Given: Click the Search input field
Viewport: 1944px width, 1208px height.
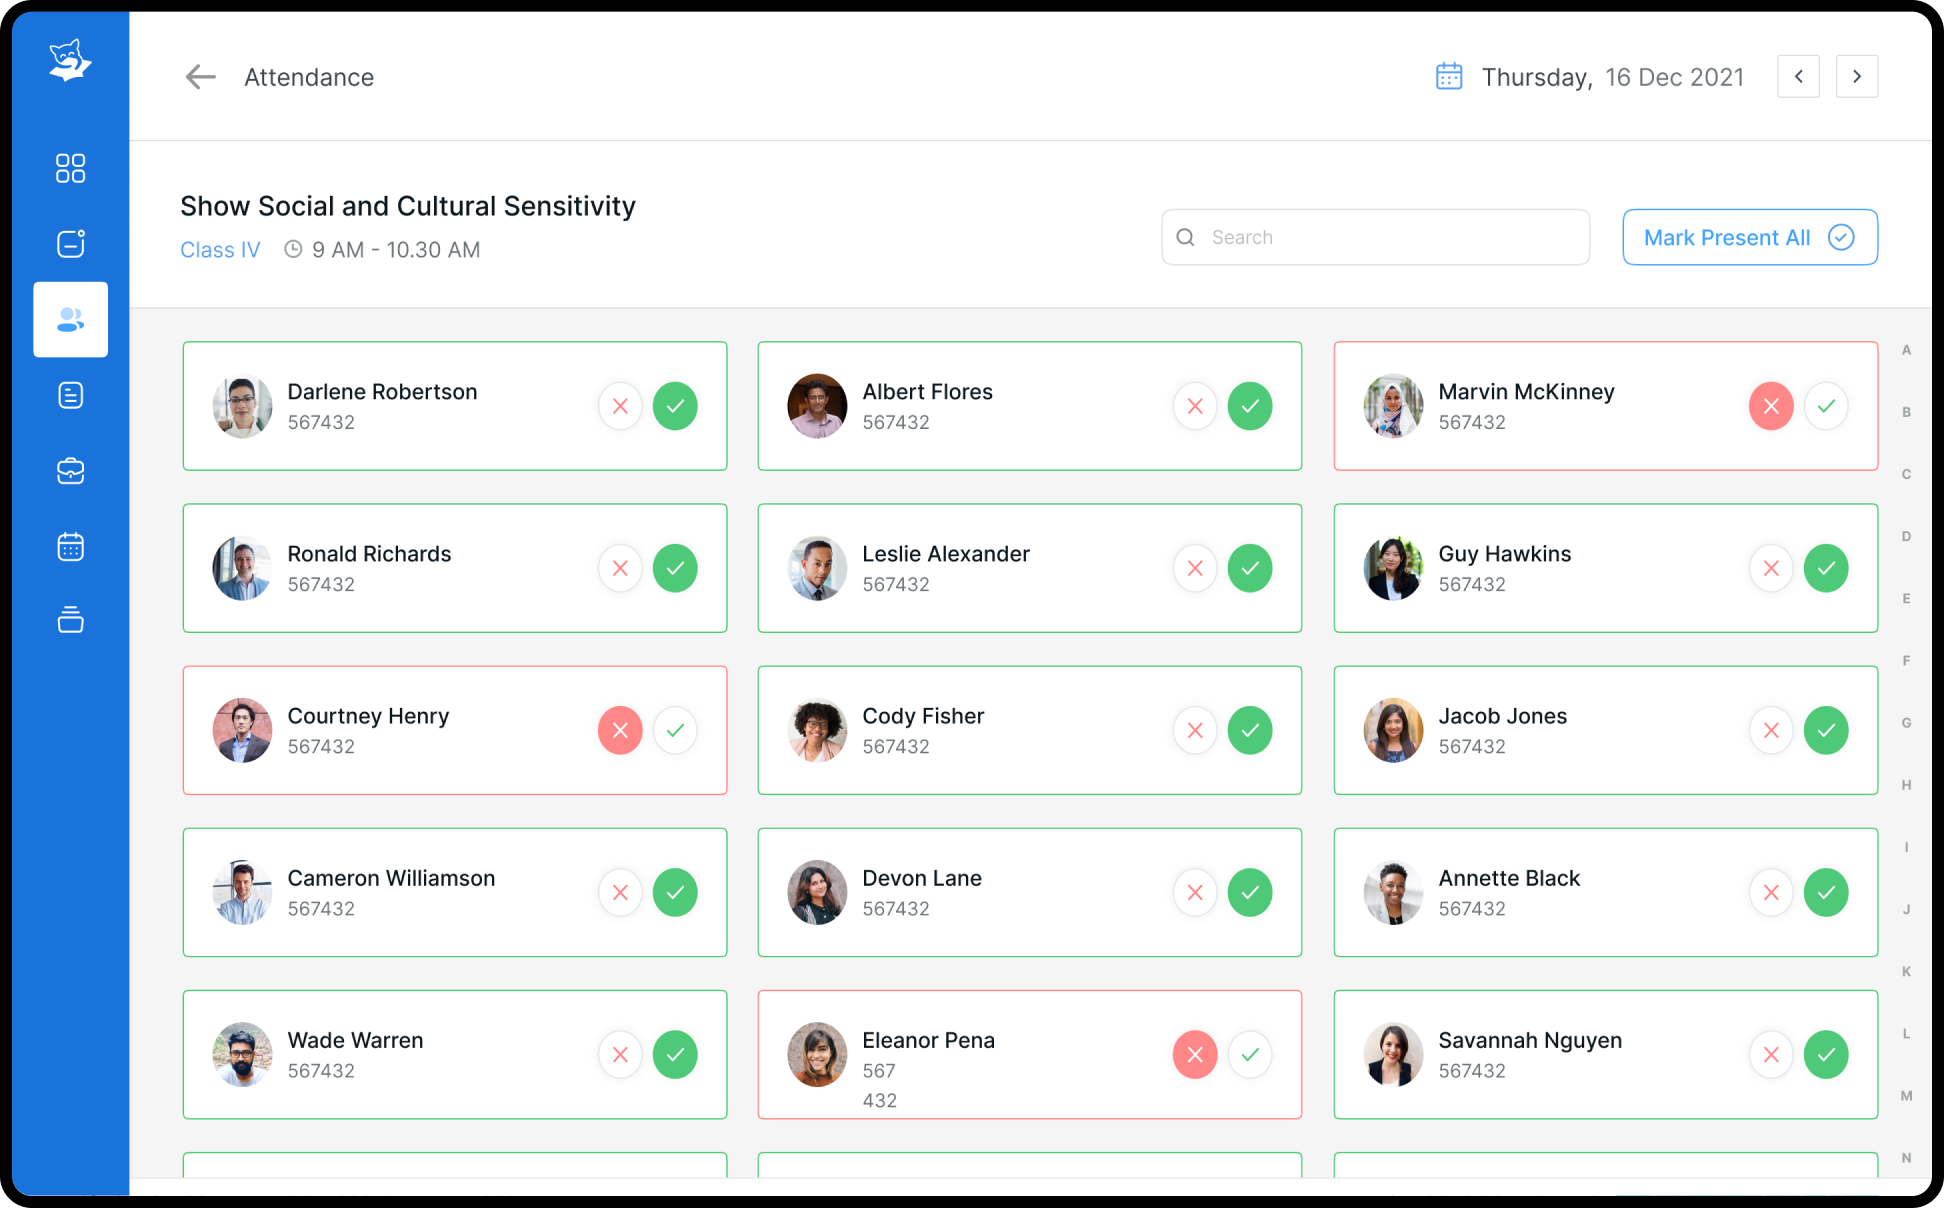Looking at the screenshot, I should click(1375, 237).
